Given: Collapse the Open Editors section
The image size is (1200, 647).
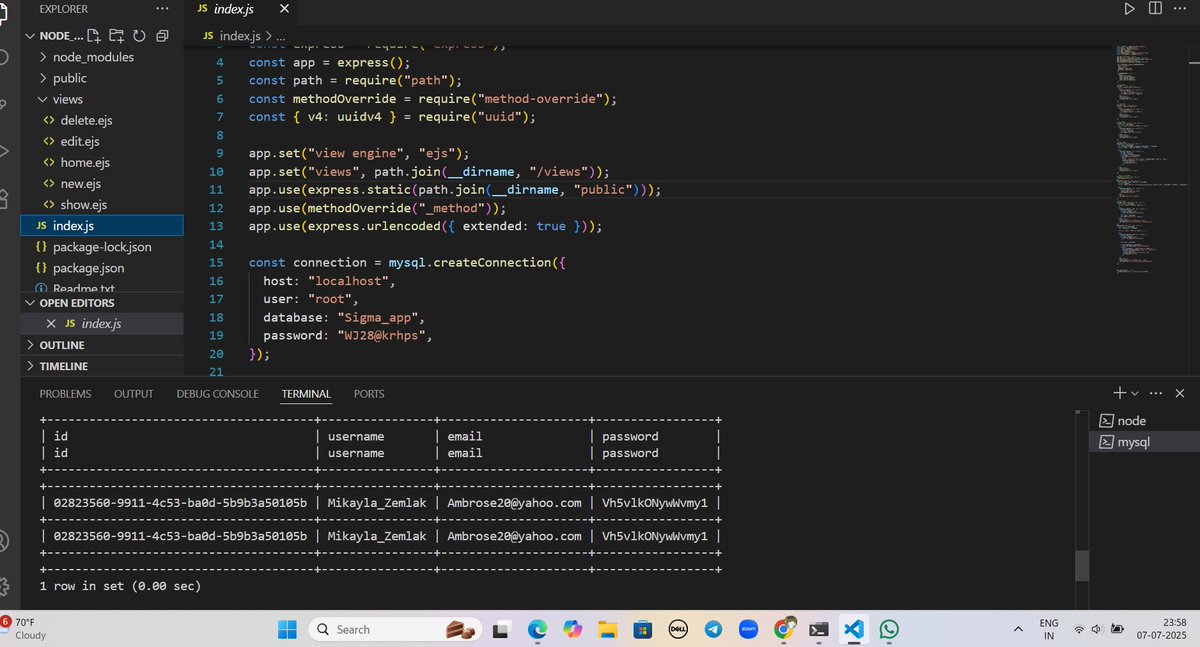Looking at the screenshot, I should [101, 303].
